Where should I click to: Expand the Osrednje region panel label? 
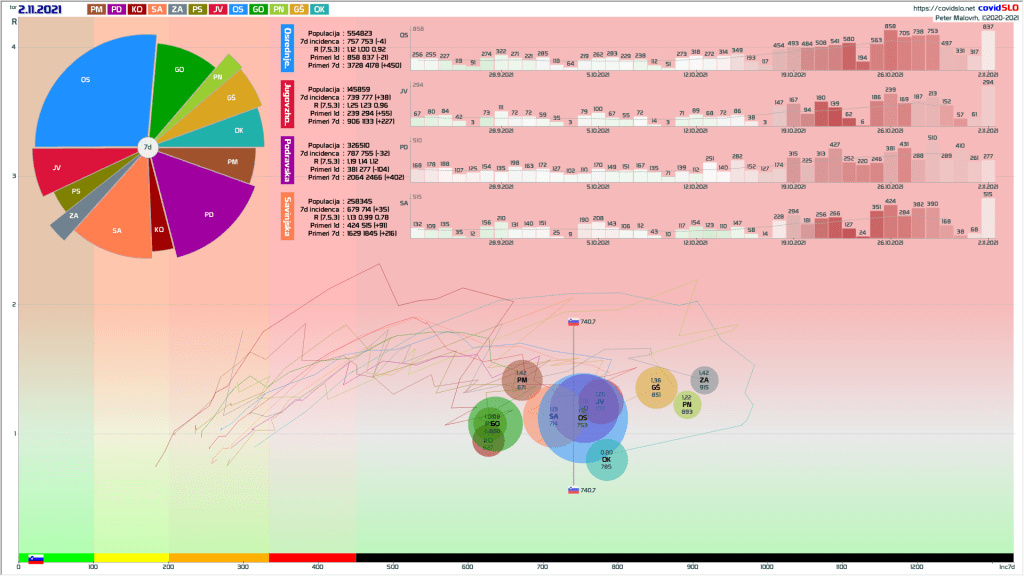click(288, 48)
